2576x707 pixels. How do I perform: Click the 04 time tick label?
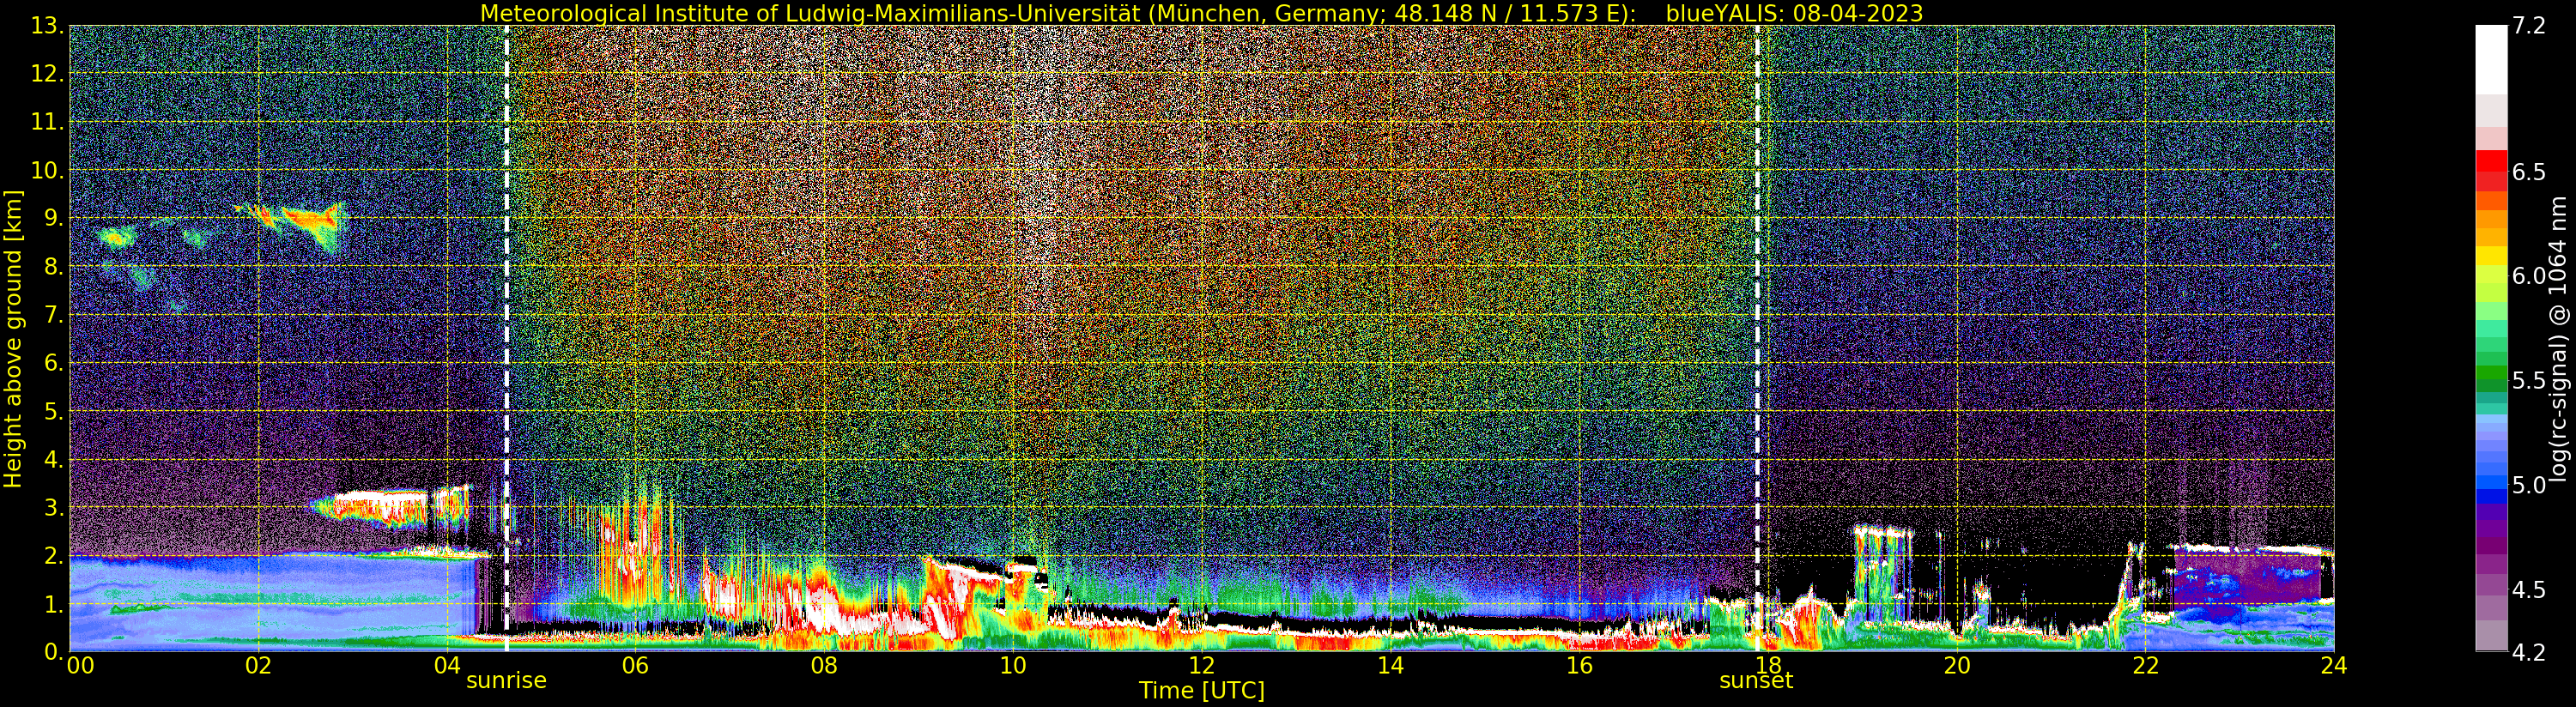coord(447,666)
